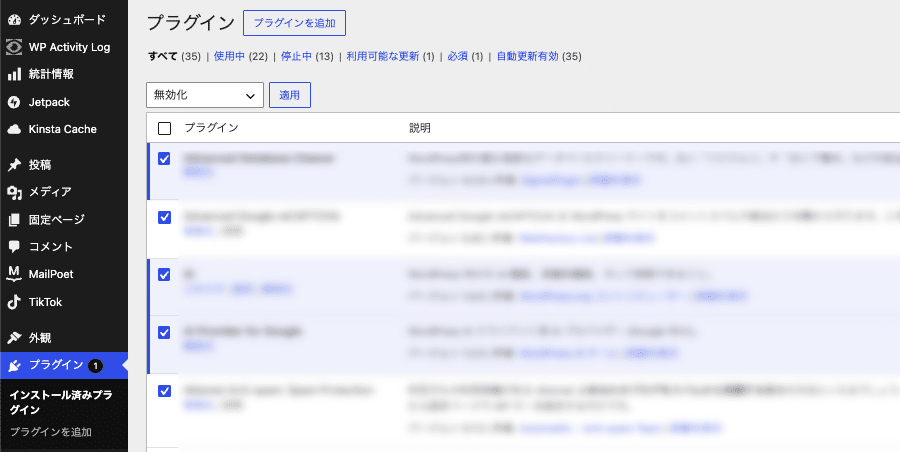The width and height of the screenshot is (900, 452).
Task: Open メディア library menu
Action: click(50, 192)
